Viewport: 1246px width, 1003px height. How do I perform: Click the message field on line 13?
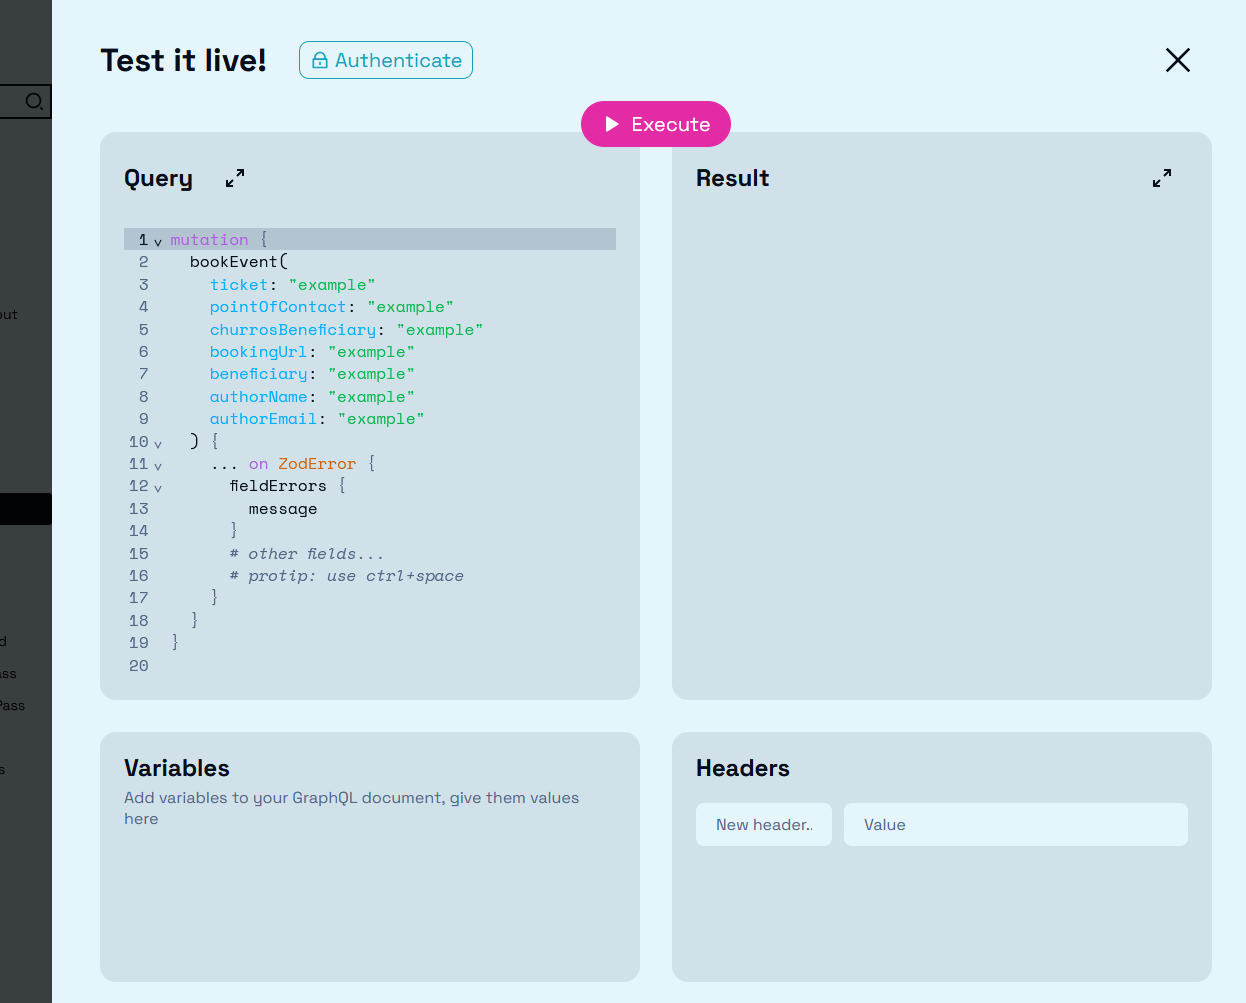click(282, 509)
